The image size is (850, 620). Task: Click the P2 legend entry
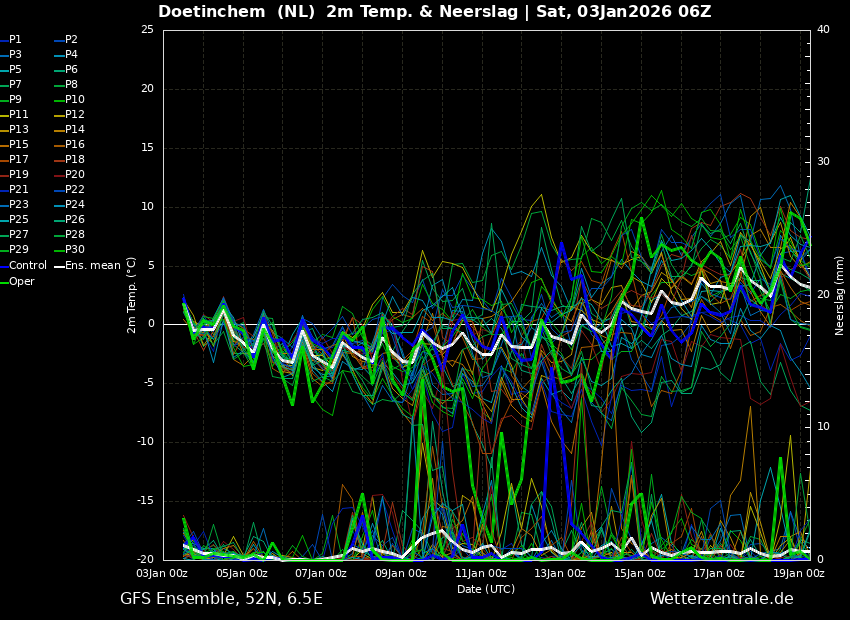pyautogui.click(x=67, y=40)
